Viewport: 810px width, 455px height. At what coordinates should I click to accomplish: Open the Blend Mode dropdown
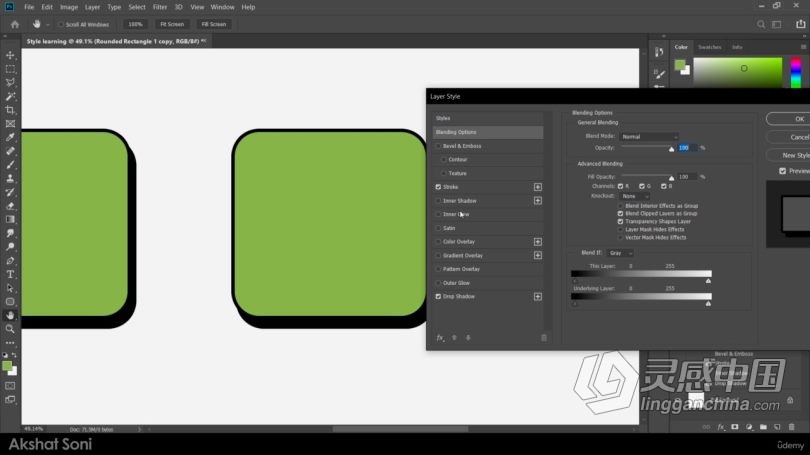(x=649, y=136)
